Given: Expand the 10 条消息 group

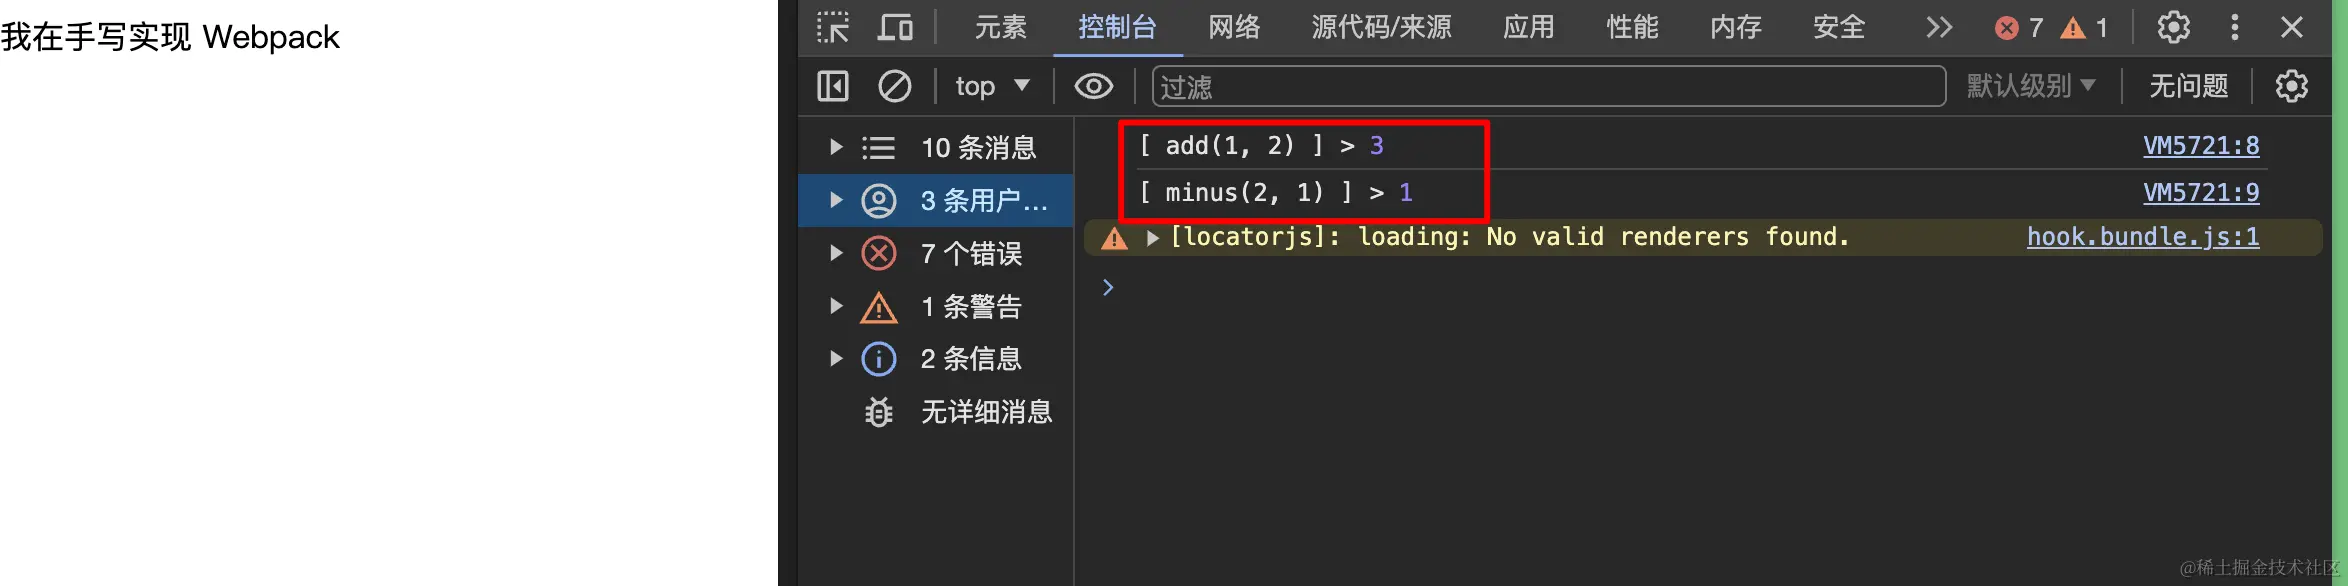Looking at the screenshot, I should 836,147.
